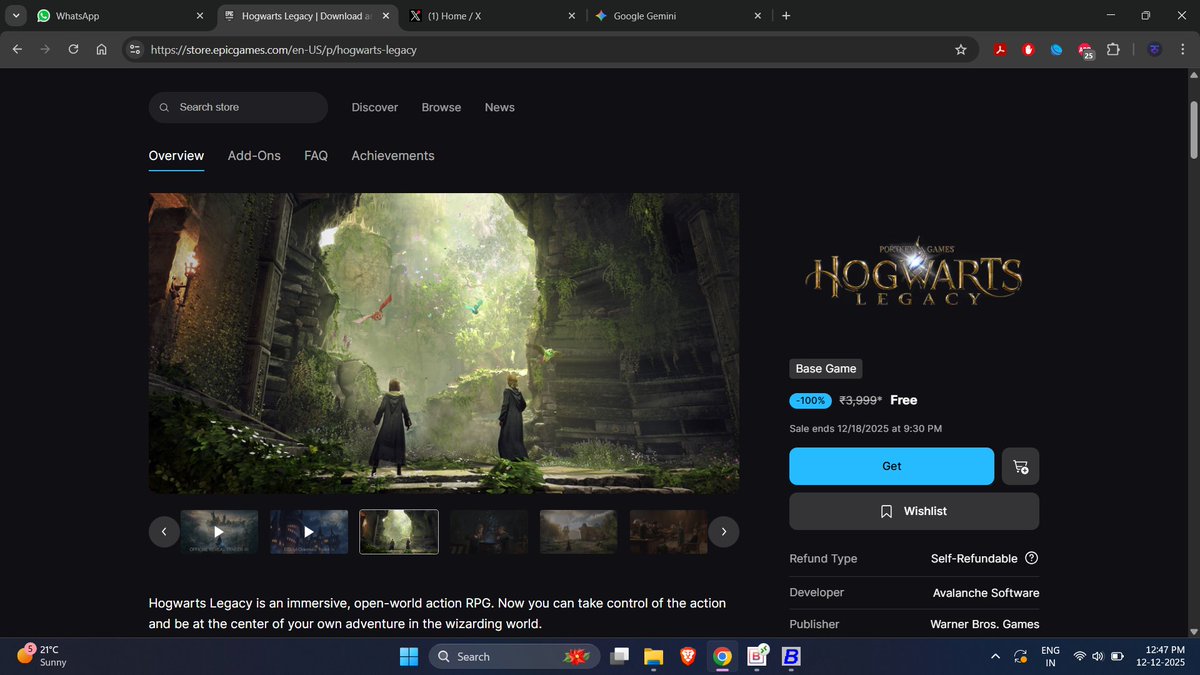Screen dimensions: 1200x675
Task: Open the ABP extension with 25 badge
Action: click(x=1086, y=50)
